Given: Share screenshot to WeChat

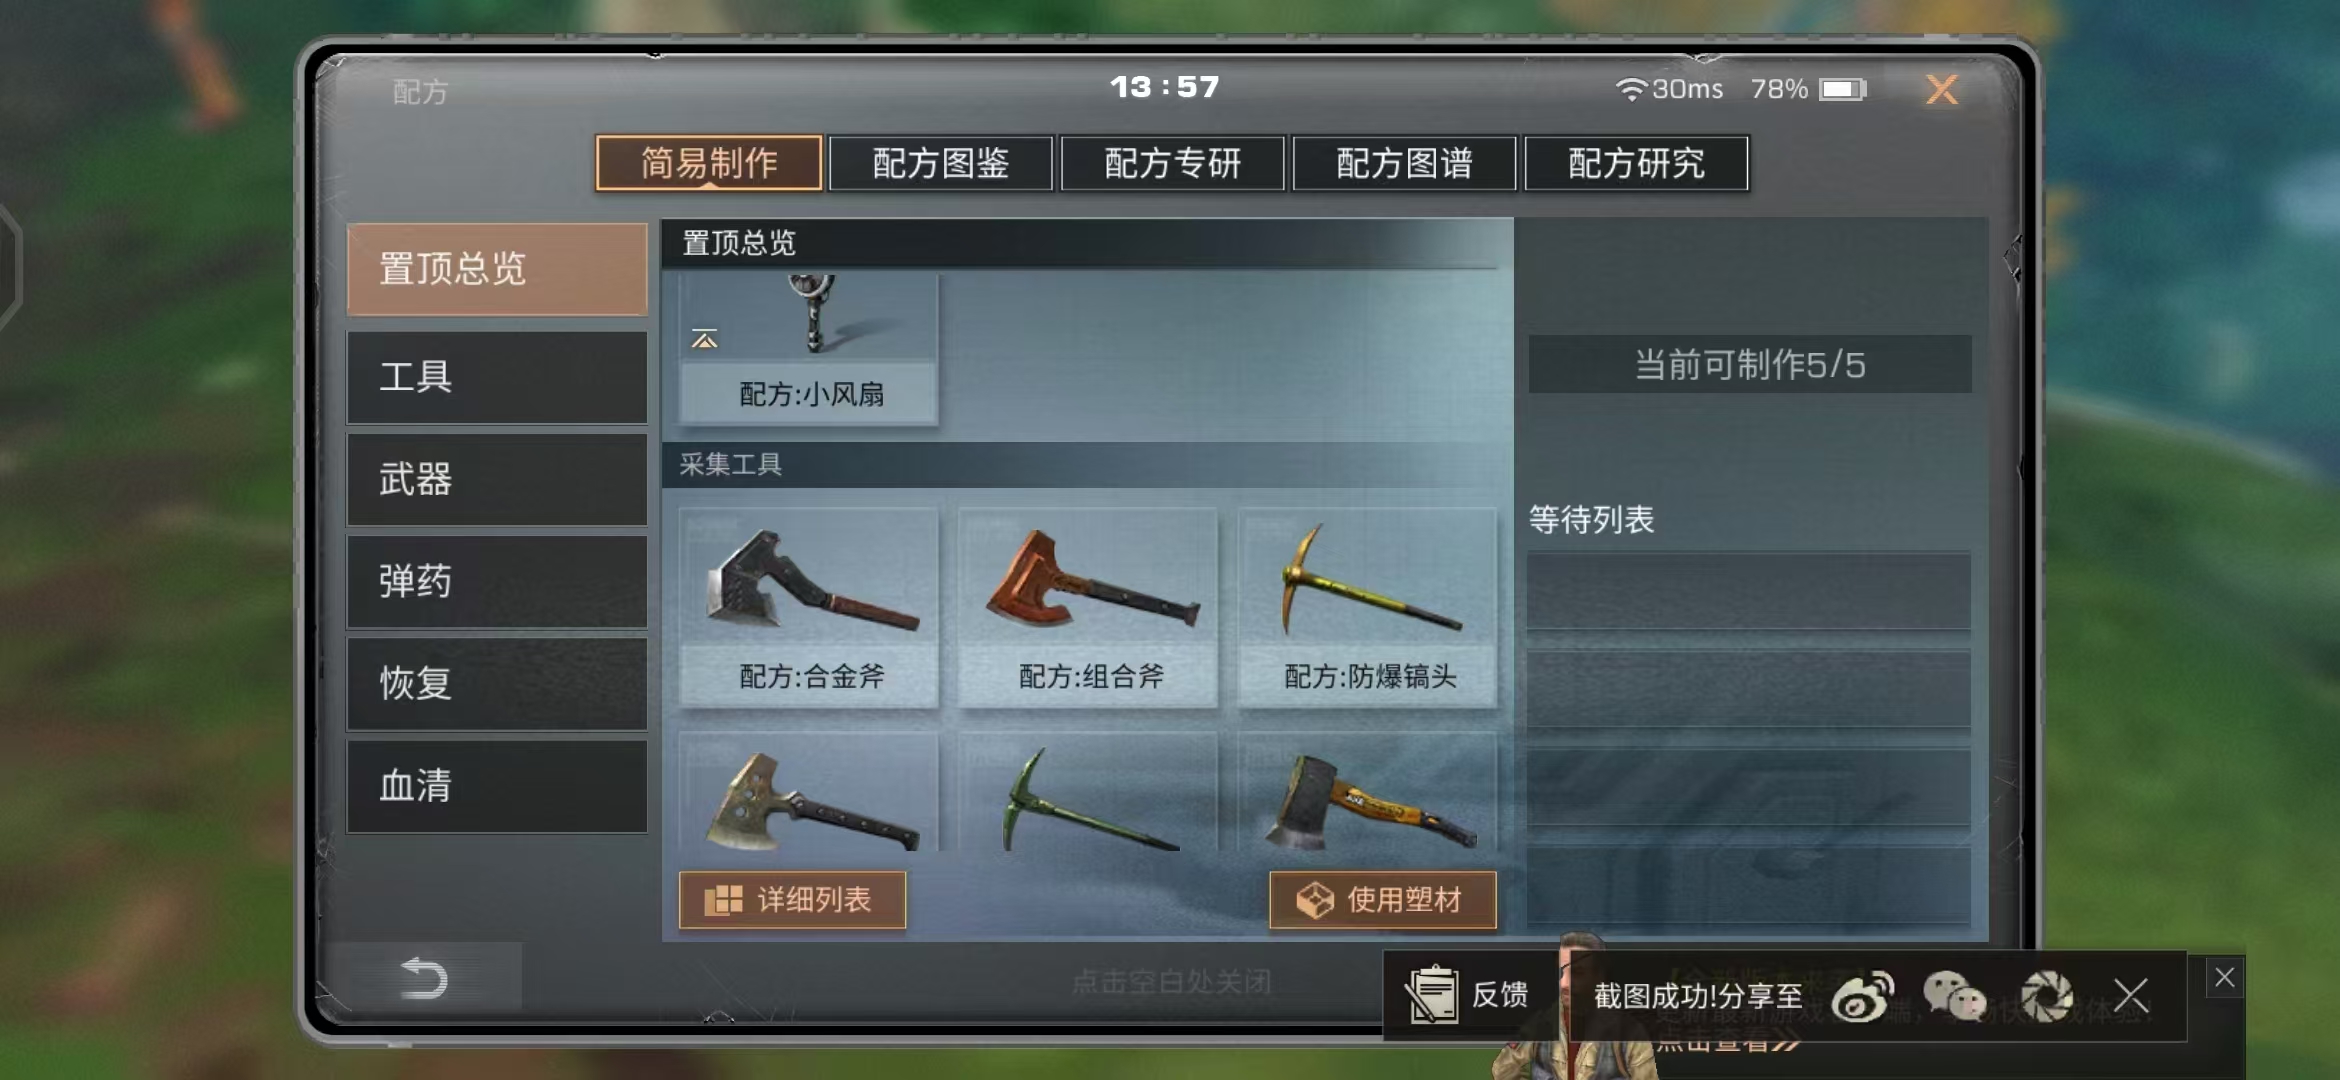Looking at the screenshot, I should pyautogui.click(x=1954, y=997).
